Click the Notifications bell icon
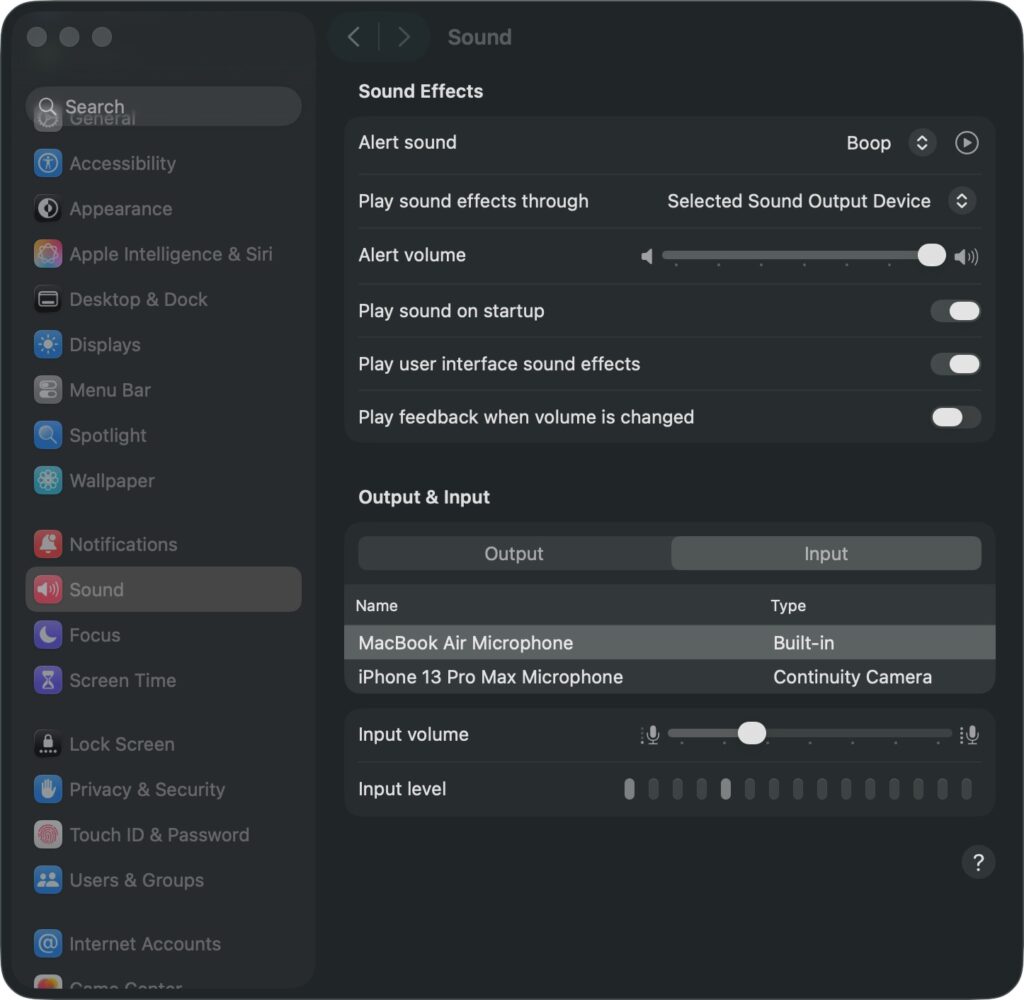 coord(48,544)
